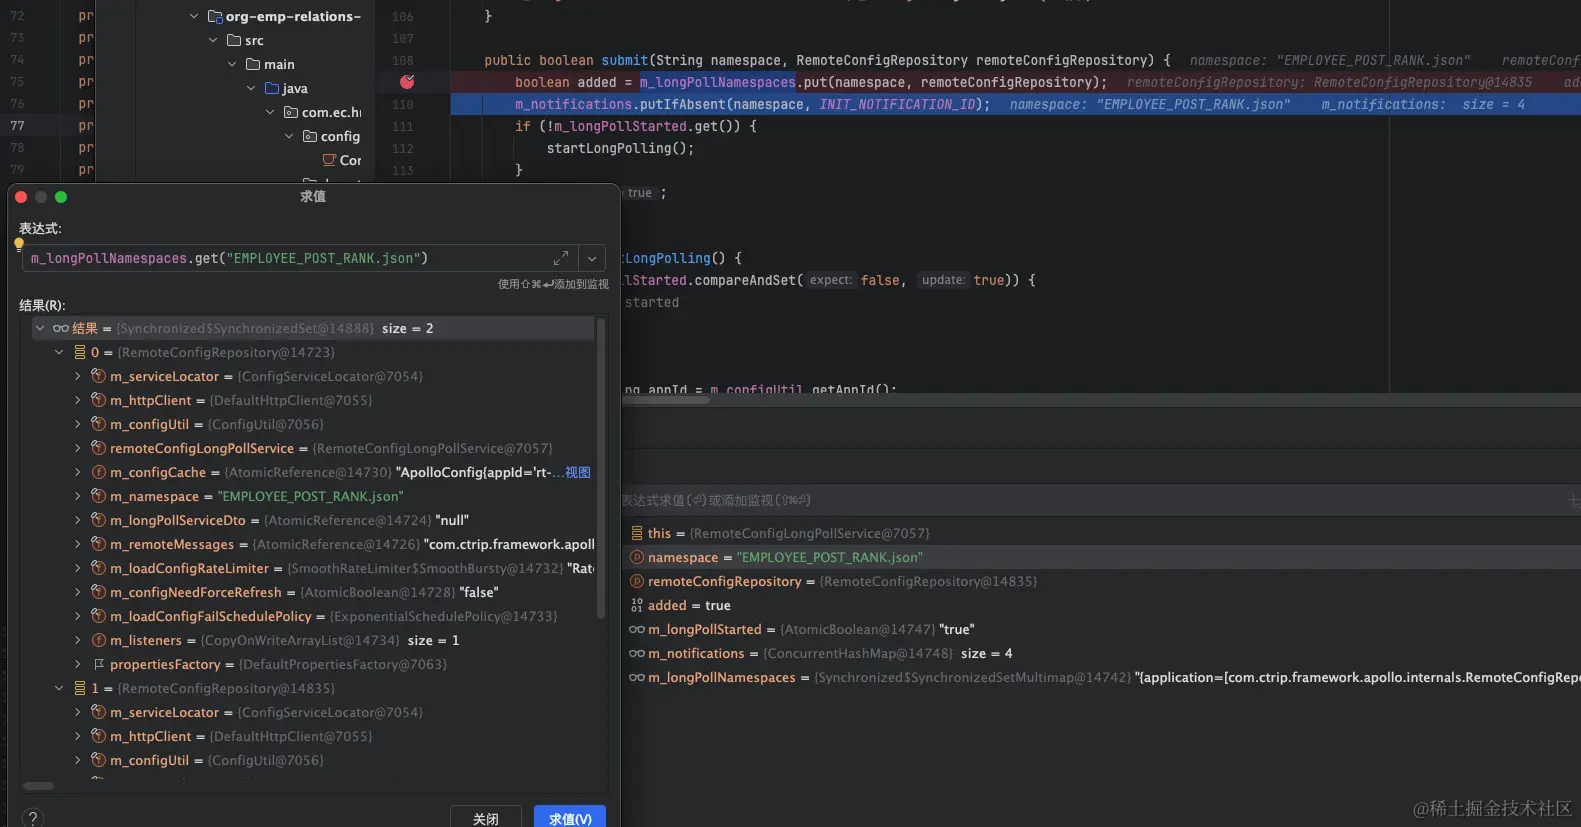Open help with the question mark button

tap(33, 818)
